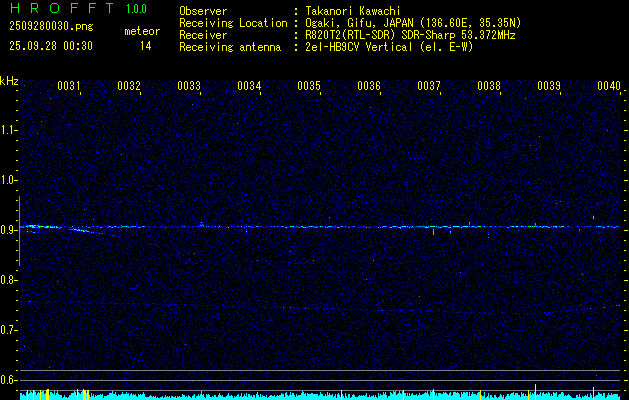629x400 pixels.
Task: Click the Receiving Location value Ogaki, Gifu
Action: coord(413,23)
